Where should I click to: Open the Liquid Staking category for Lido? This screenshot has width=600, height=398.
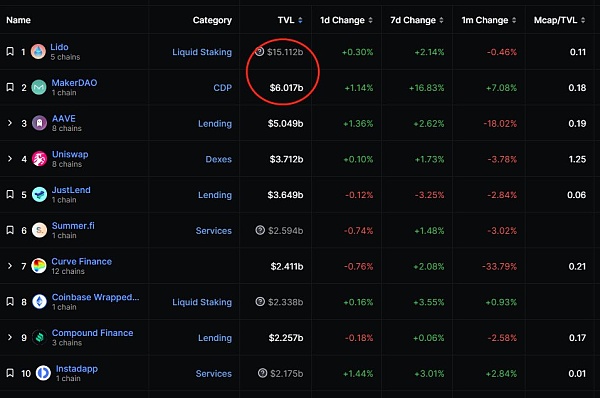click(202, 52)
